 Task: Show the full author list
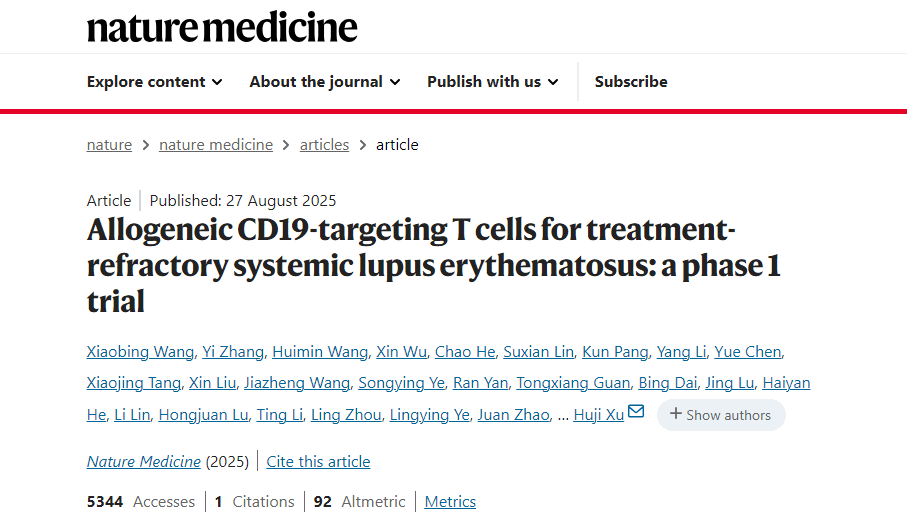721,415
